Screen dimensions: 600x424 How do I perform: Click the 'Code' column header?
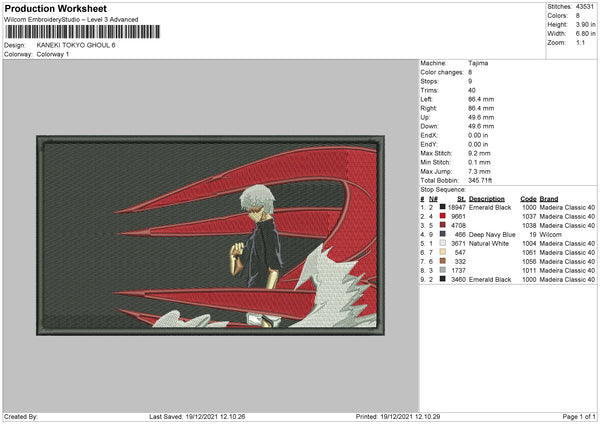pos(528,199)
